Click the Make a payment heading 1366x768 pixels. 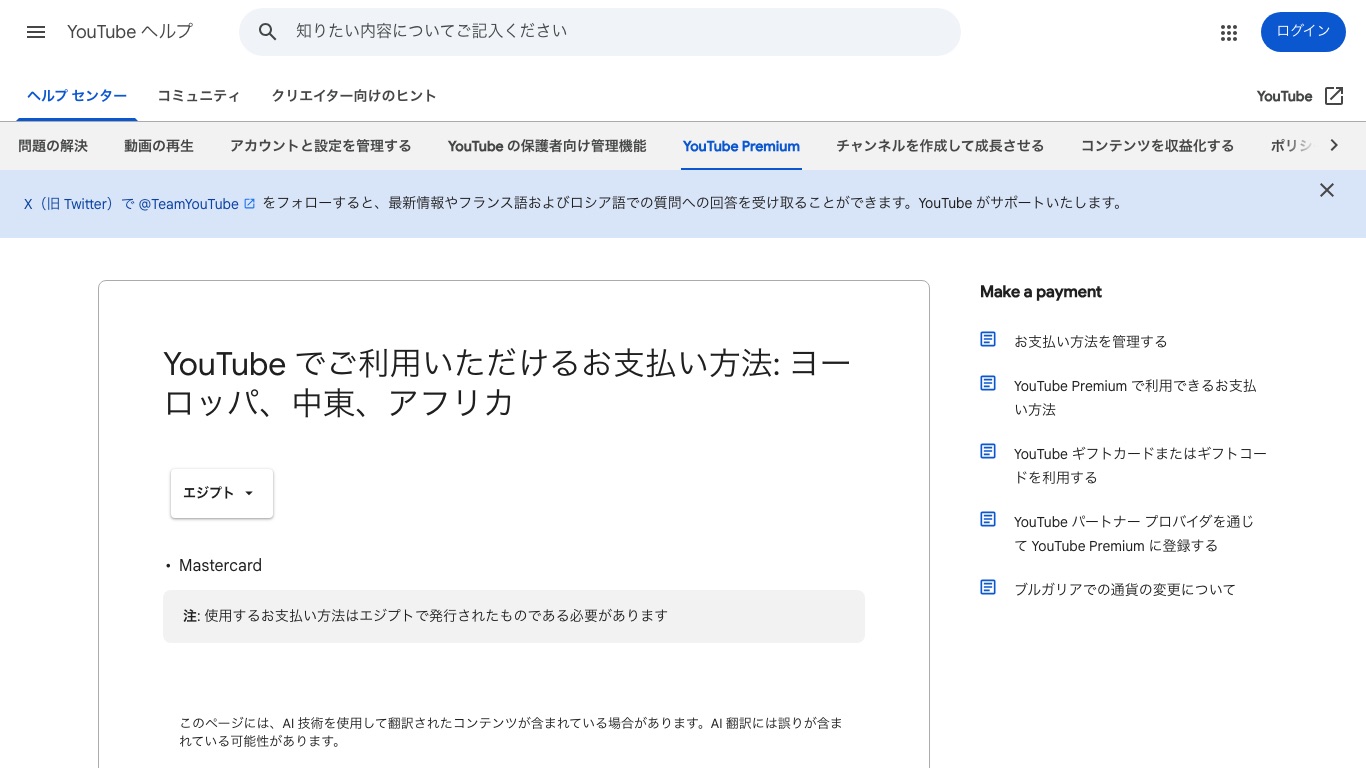[x=1041, y=292]
